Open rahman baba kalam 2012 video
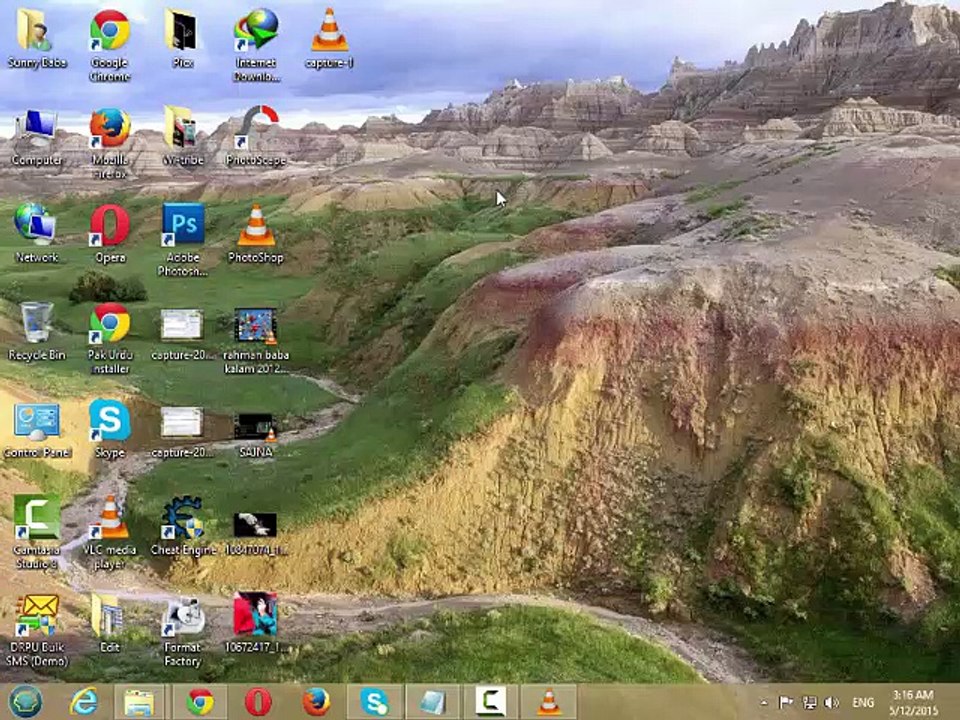 [x=256, y=340]
